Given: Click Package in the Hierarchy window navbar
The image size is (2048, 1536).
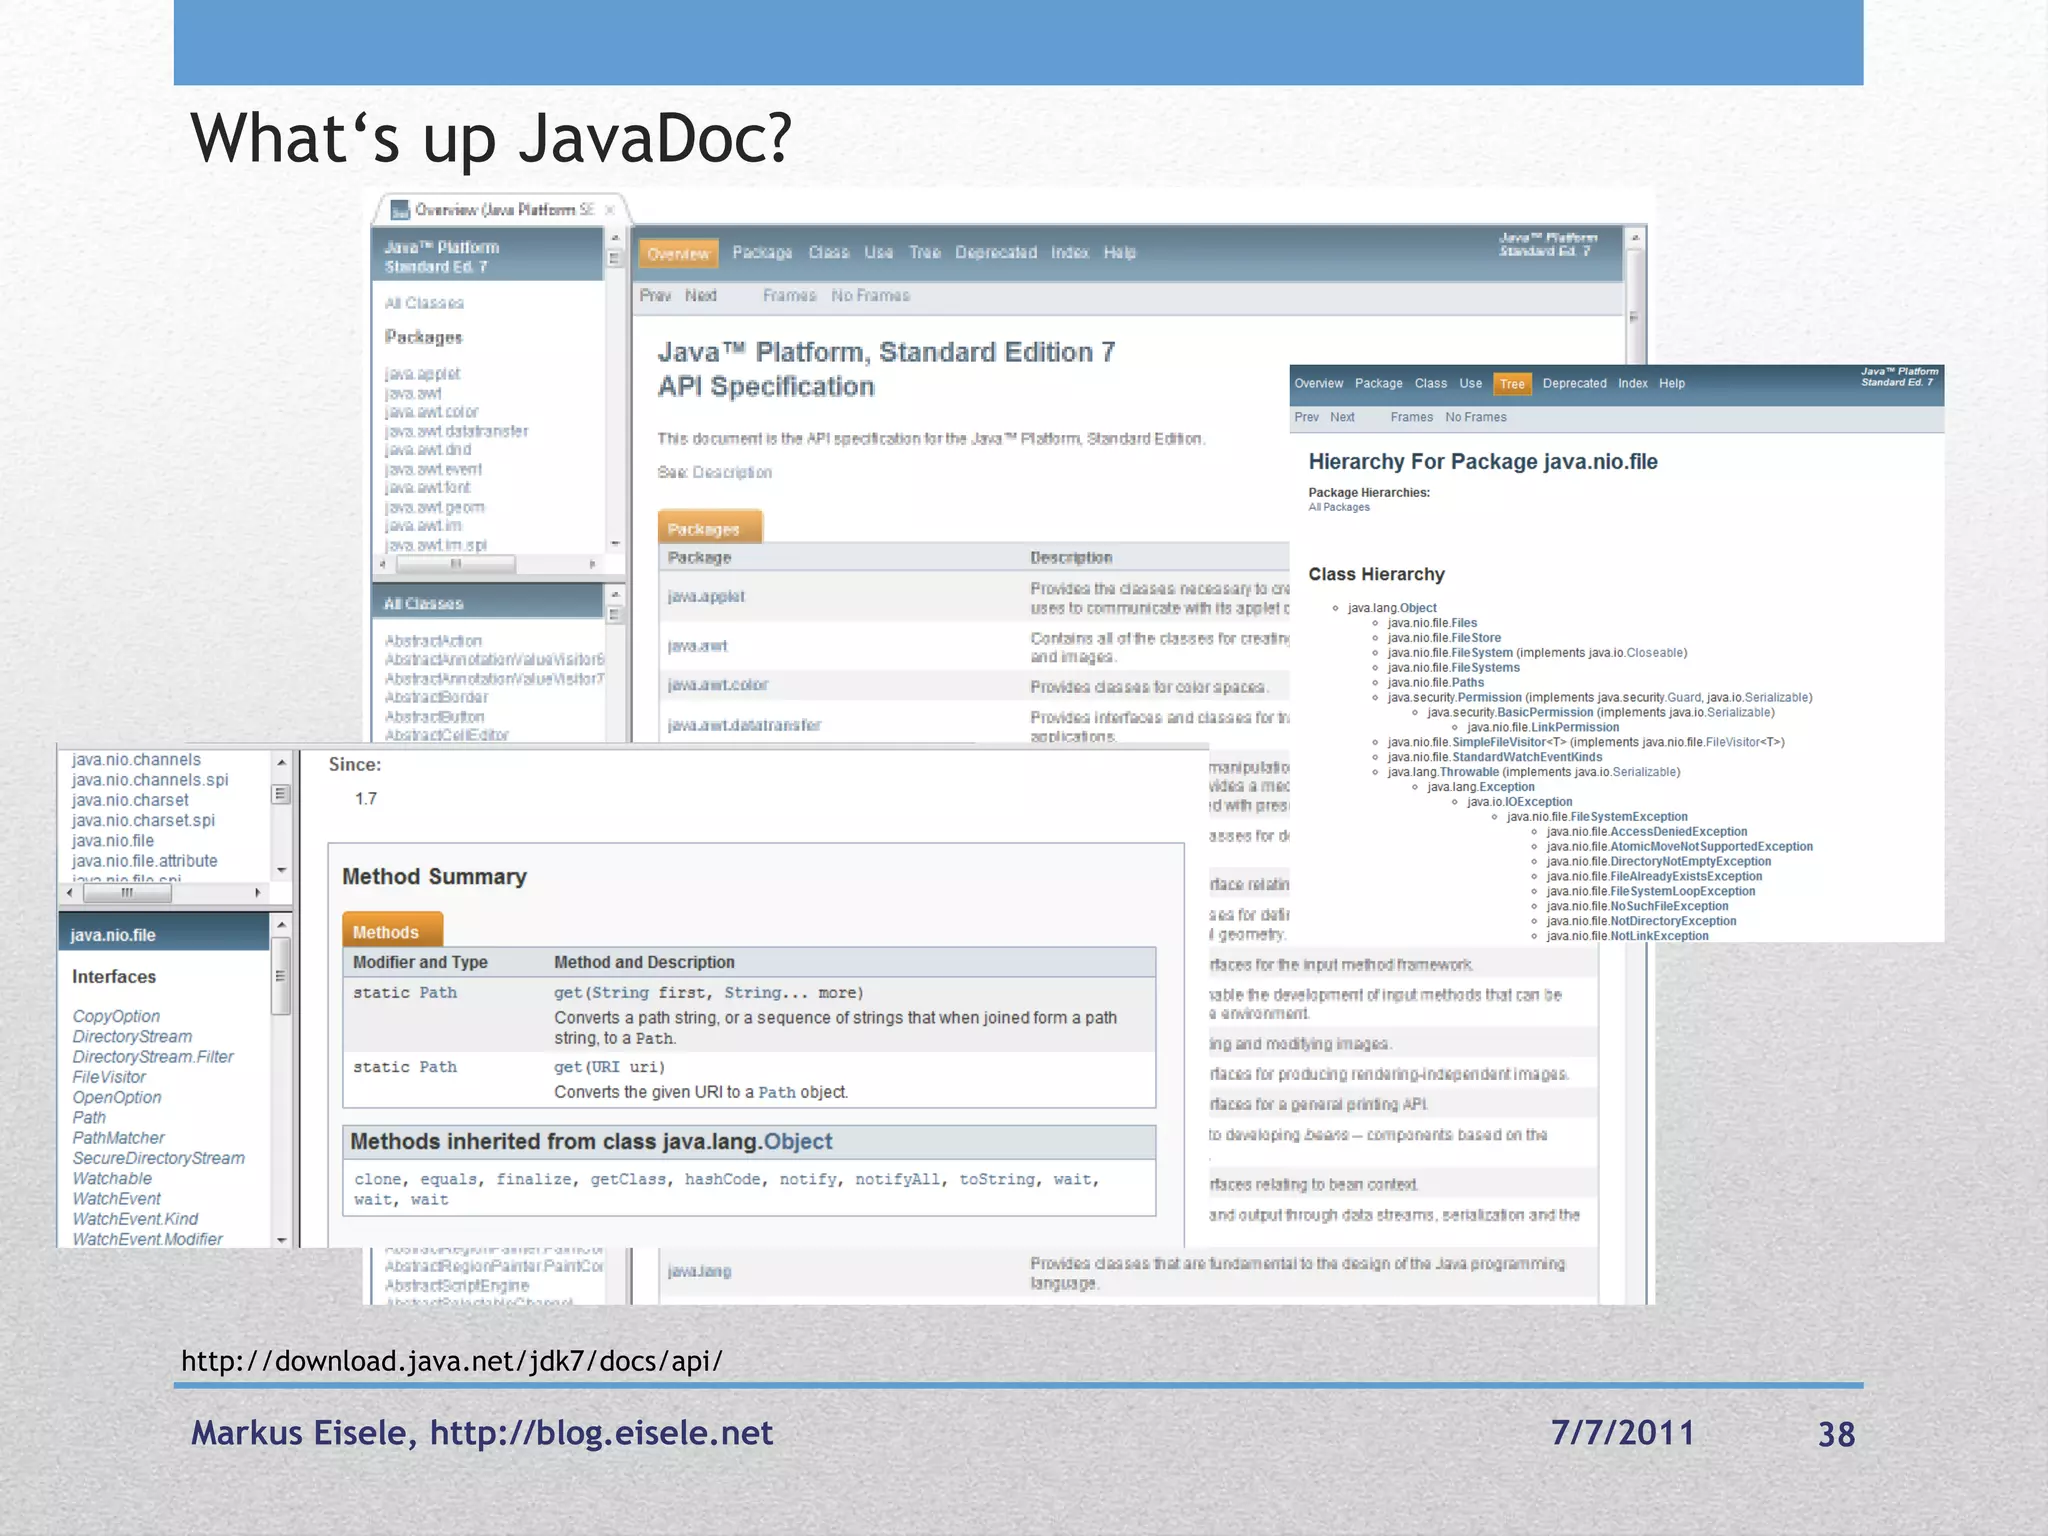Looking at the screenshot, I should click(x=1378, y=383).
